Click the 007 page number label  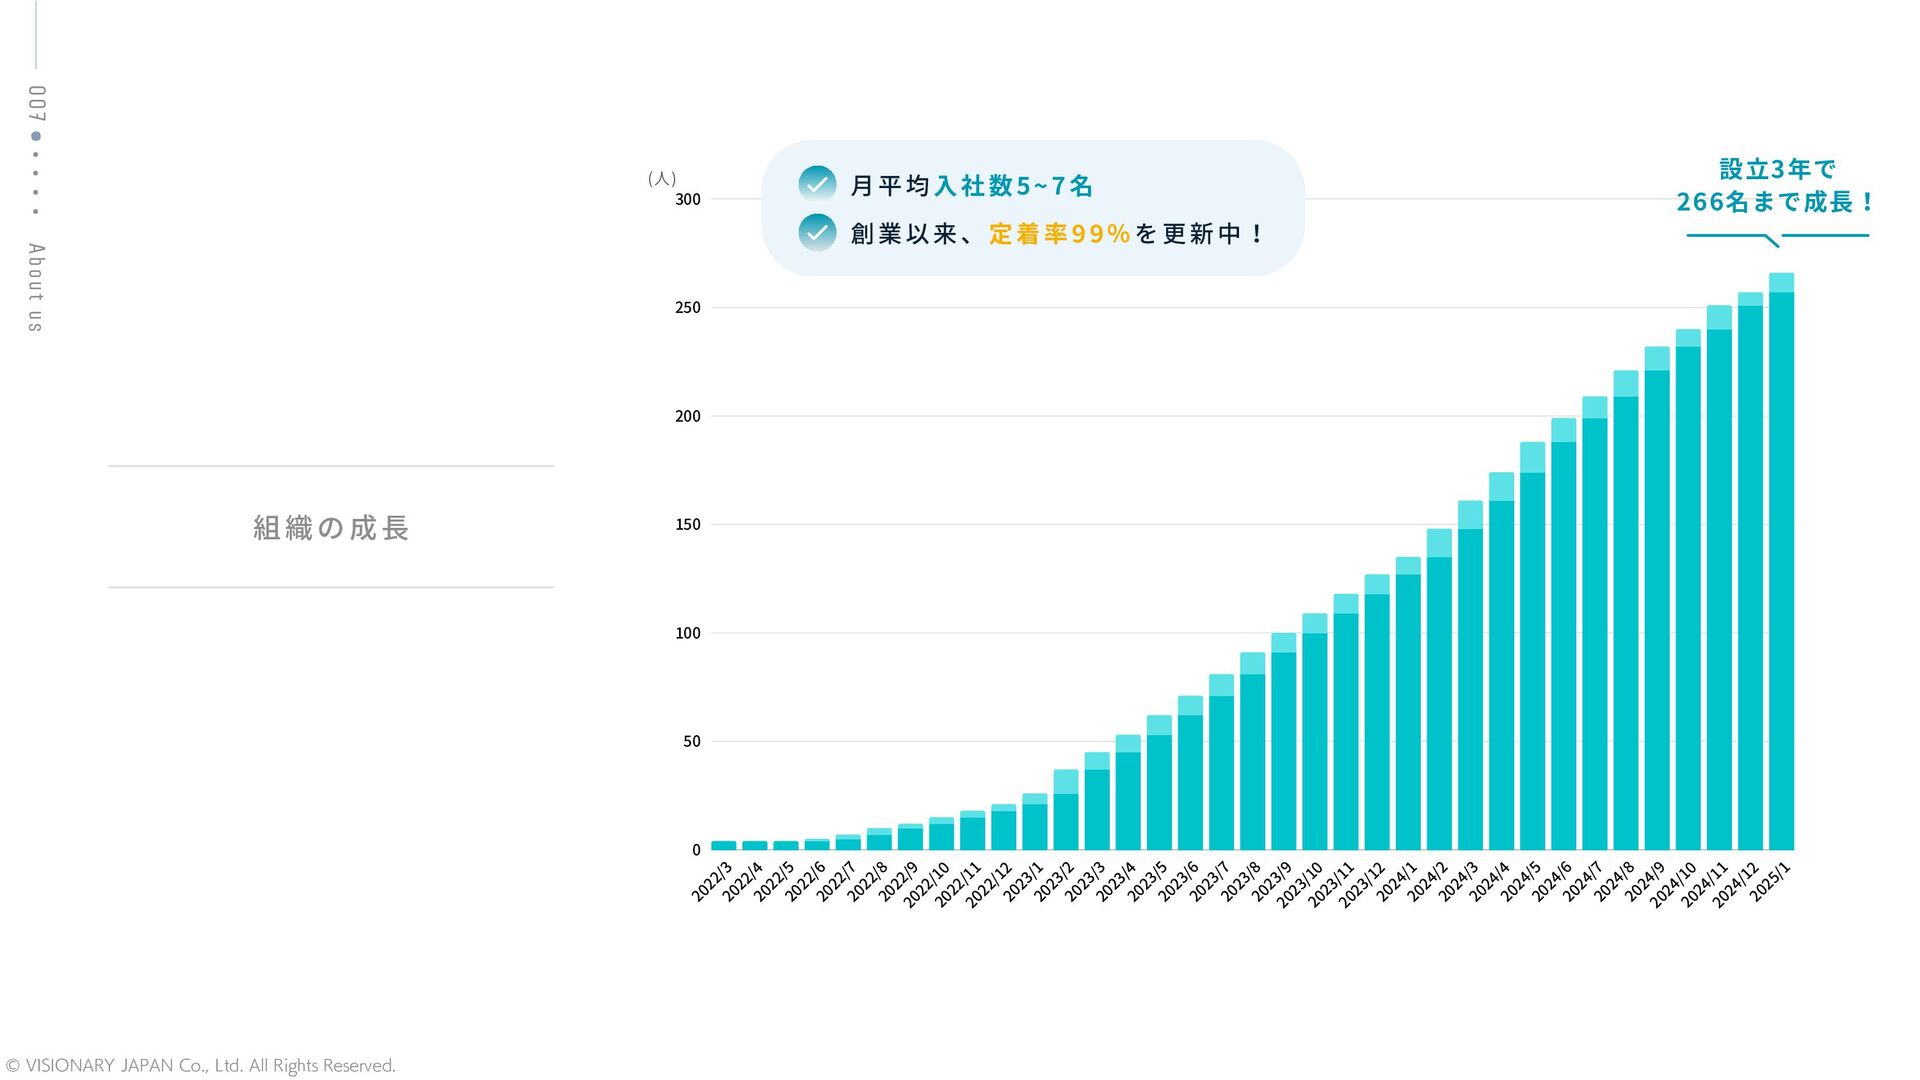click(x=36, y=104)
